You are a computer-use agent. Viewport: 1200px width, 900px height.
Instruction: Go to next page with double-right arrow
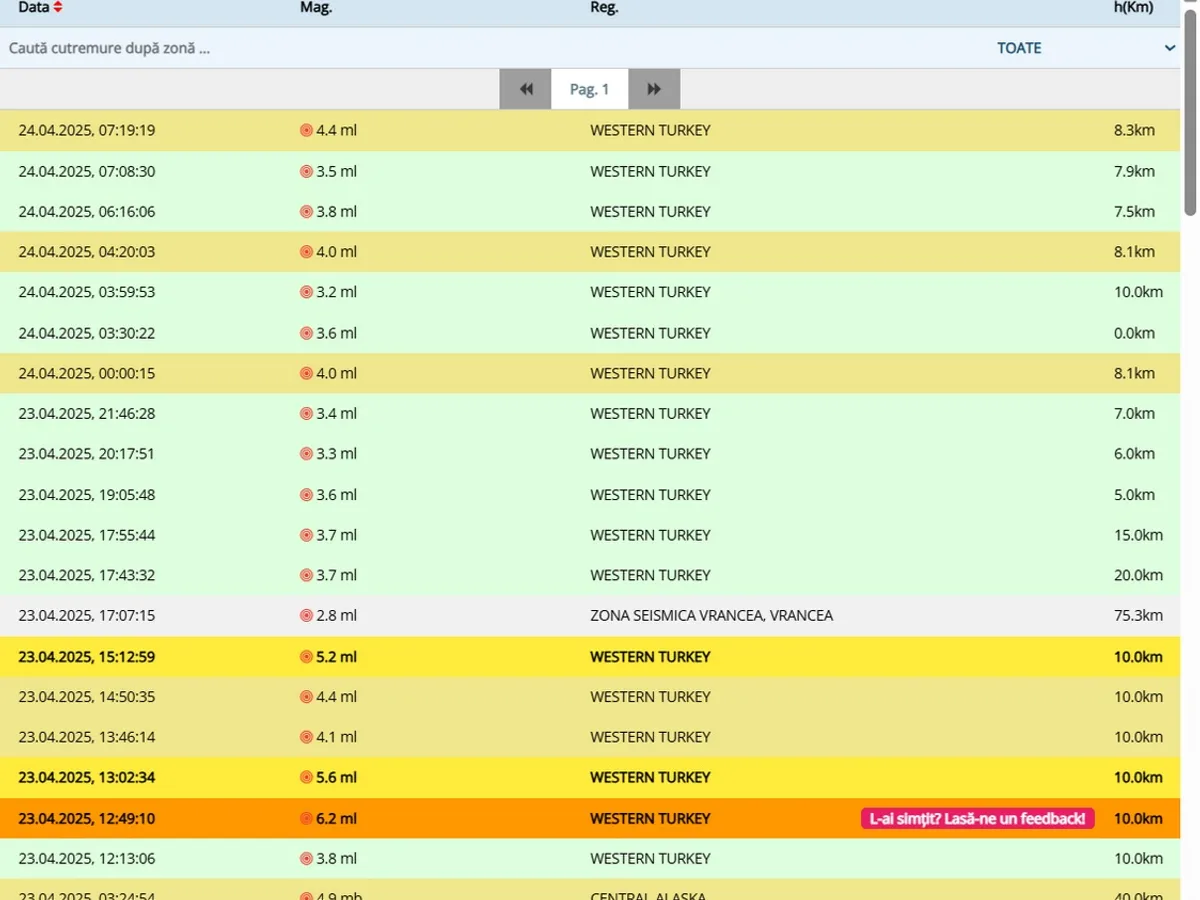coord(654,89)
